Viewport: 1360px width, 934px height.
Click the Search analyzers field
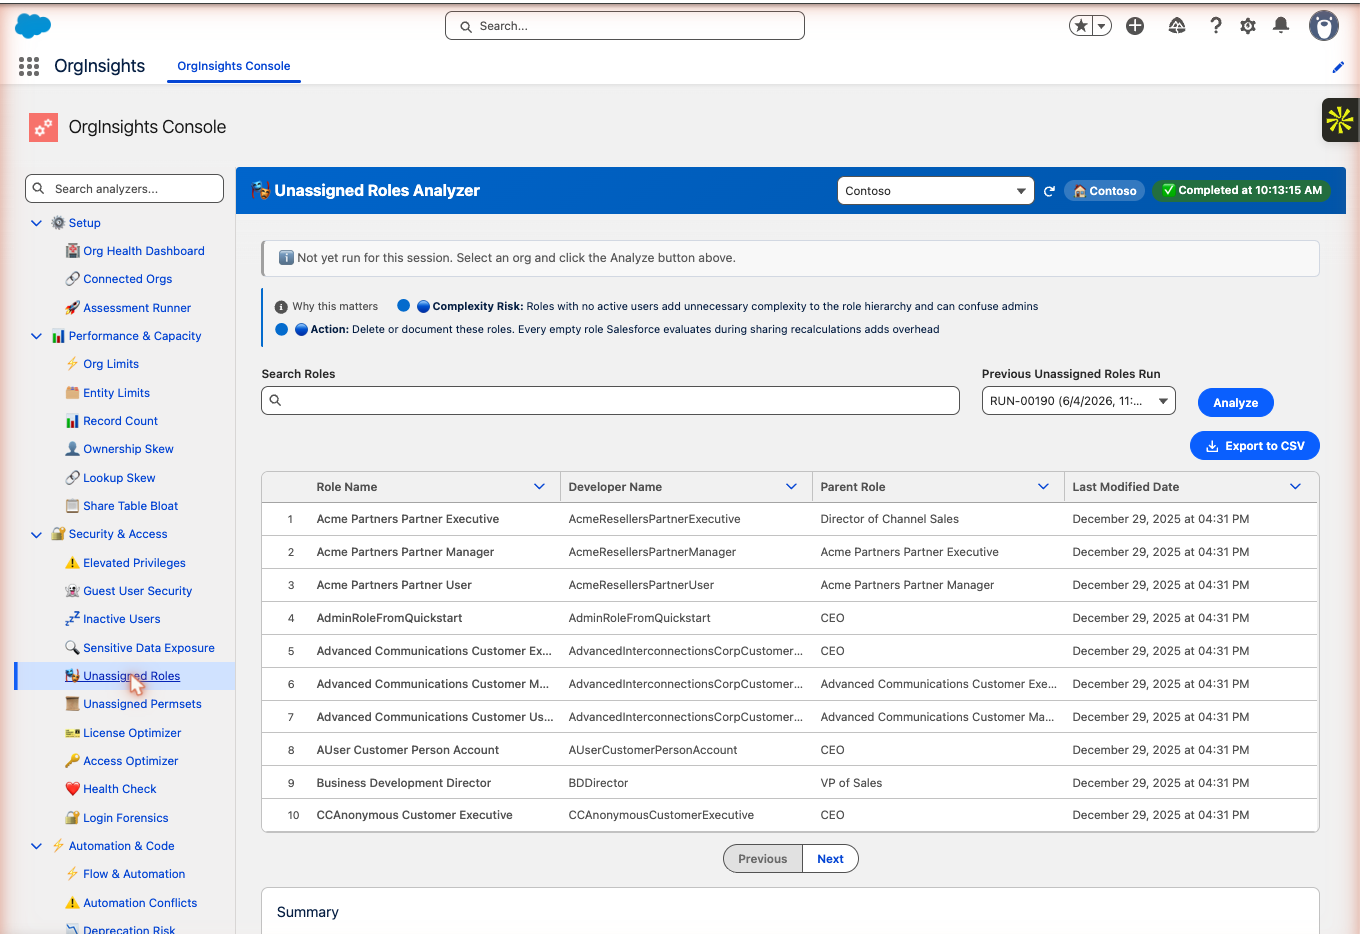tap(124, 189)
